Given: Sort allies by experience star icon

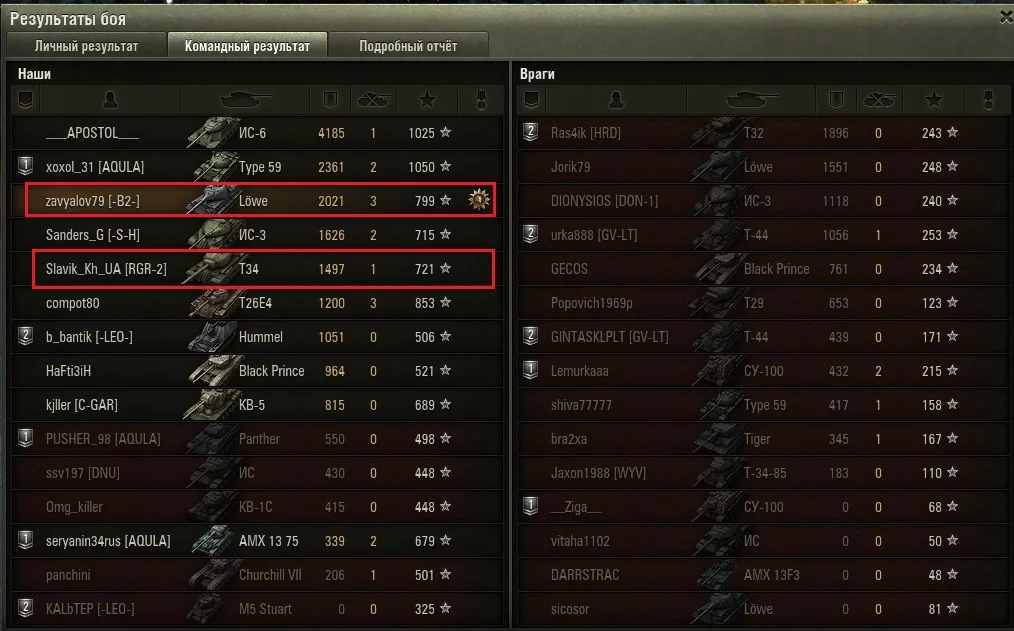Looking at the screenshot, I should point(427,100).
